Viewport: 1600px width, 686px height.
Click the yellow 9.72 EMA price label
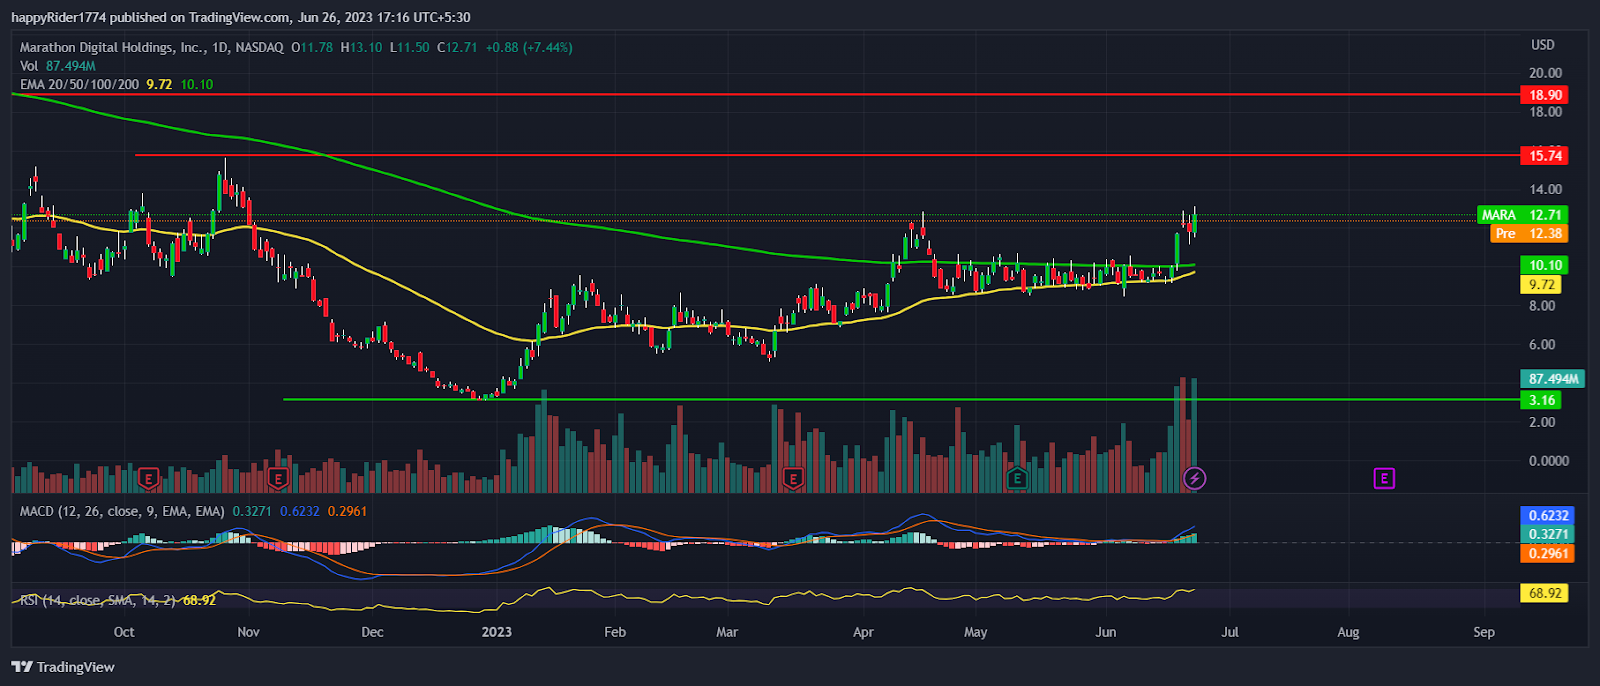click(x=1541, y=285)
